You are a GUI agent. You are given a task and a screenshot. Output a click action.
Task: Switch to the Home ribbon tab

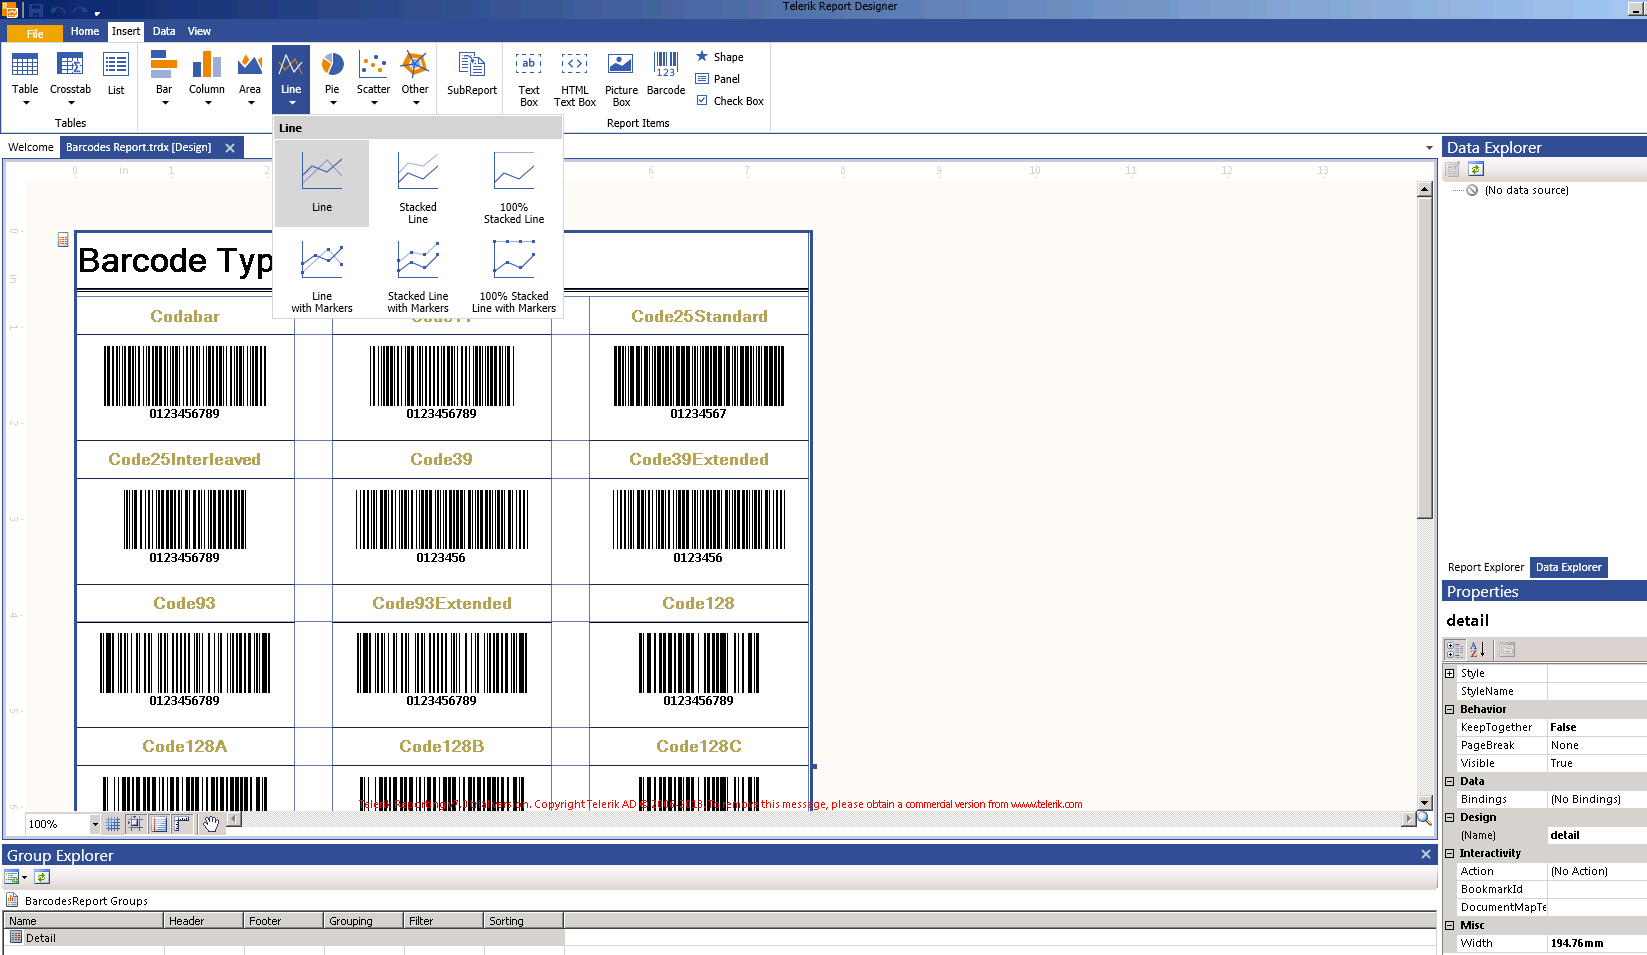[85, 31]
